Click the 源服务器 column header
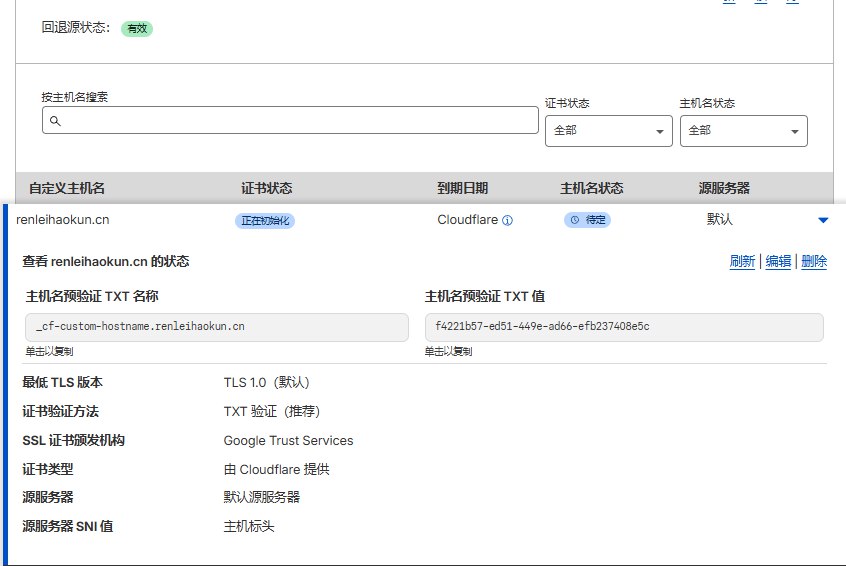 [x=723, y=188]
